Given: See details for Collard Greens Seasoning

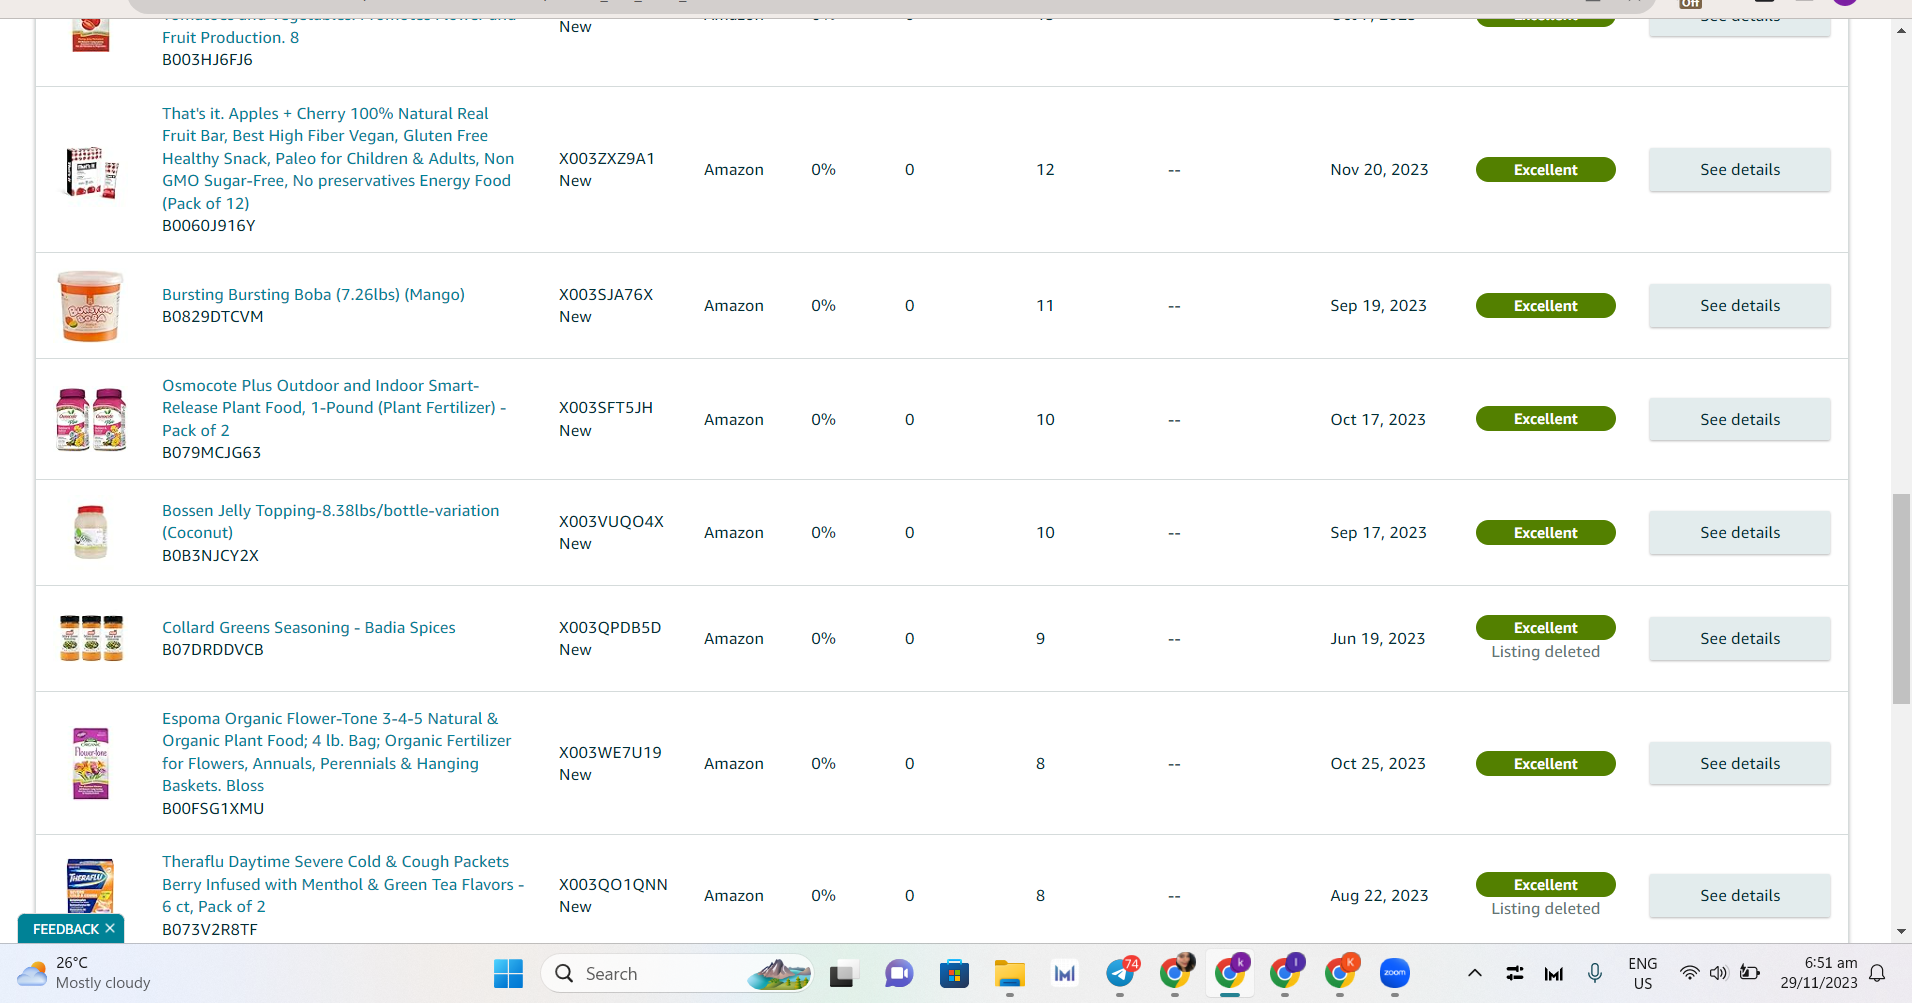Looking at the screenshot, I should click(x=1740, y=639).
